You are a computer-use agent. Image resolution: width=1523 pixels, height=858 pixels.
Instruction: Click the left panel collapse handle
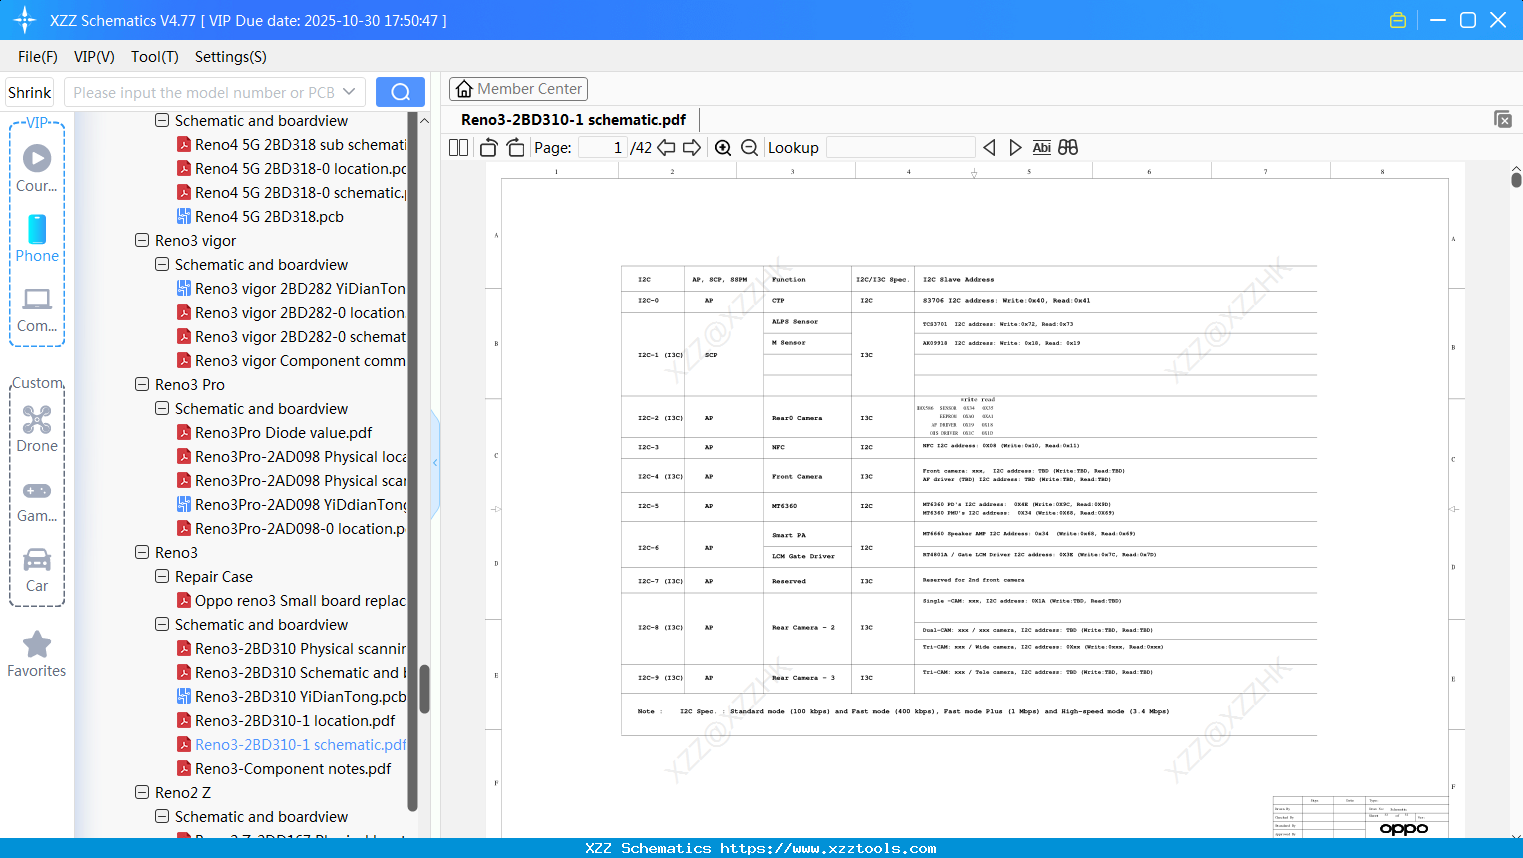pos(435,463)
